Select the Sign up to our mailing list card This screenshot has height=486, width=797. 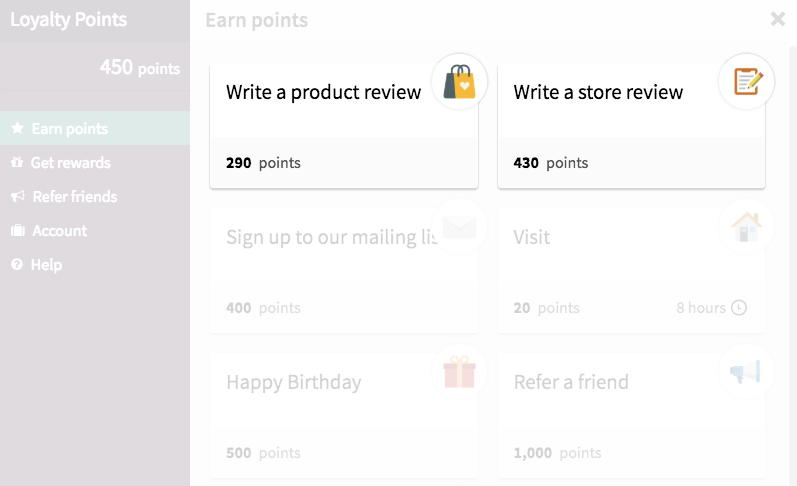344,271
